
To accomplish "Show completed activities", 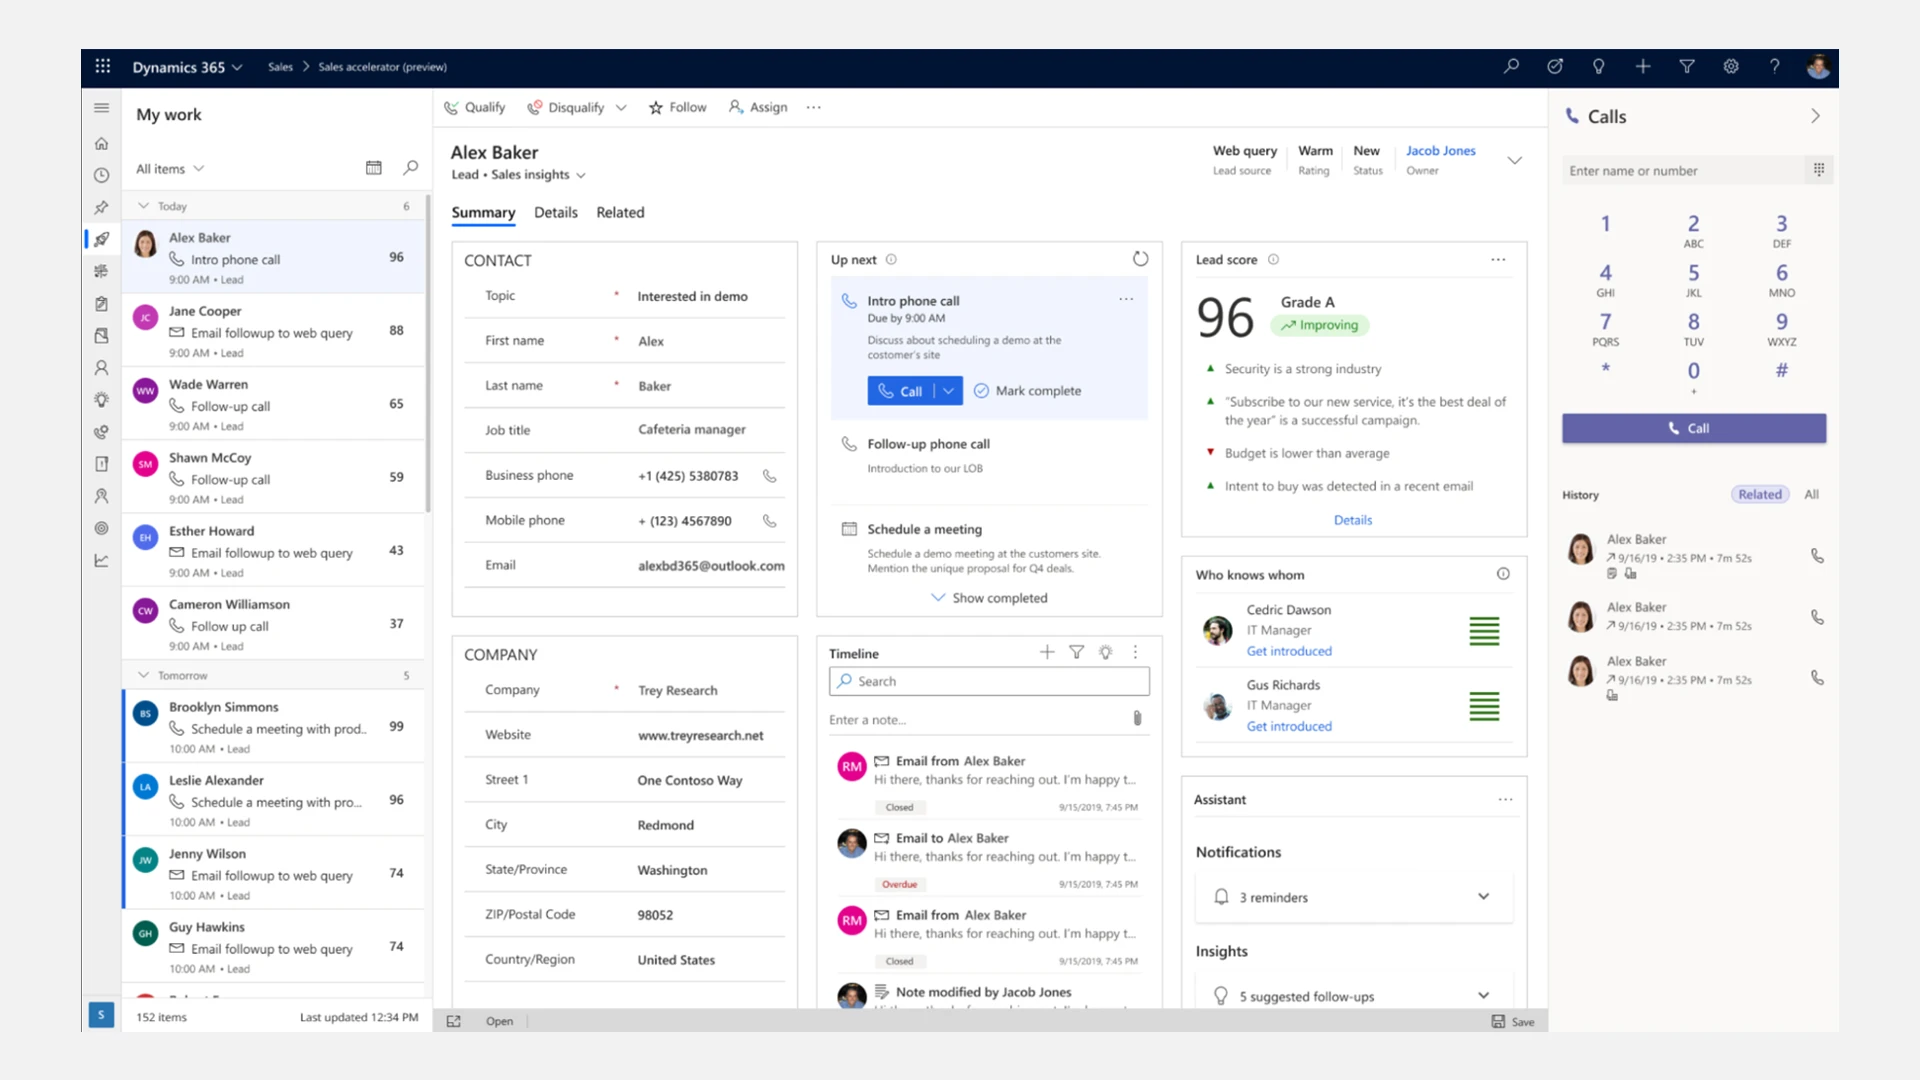I will tap(989, 597).
